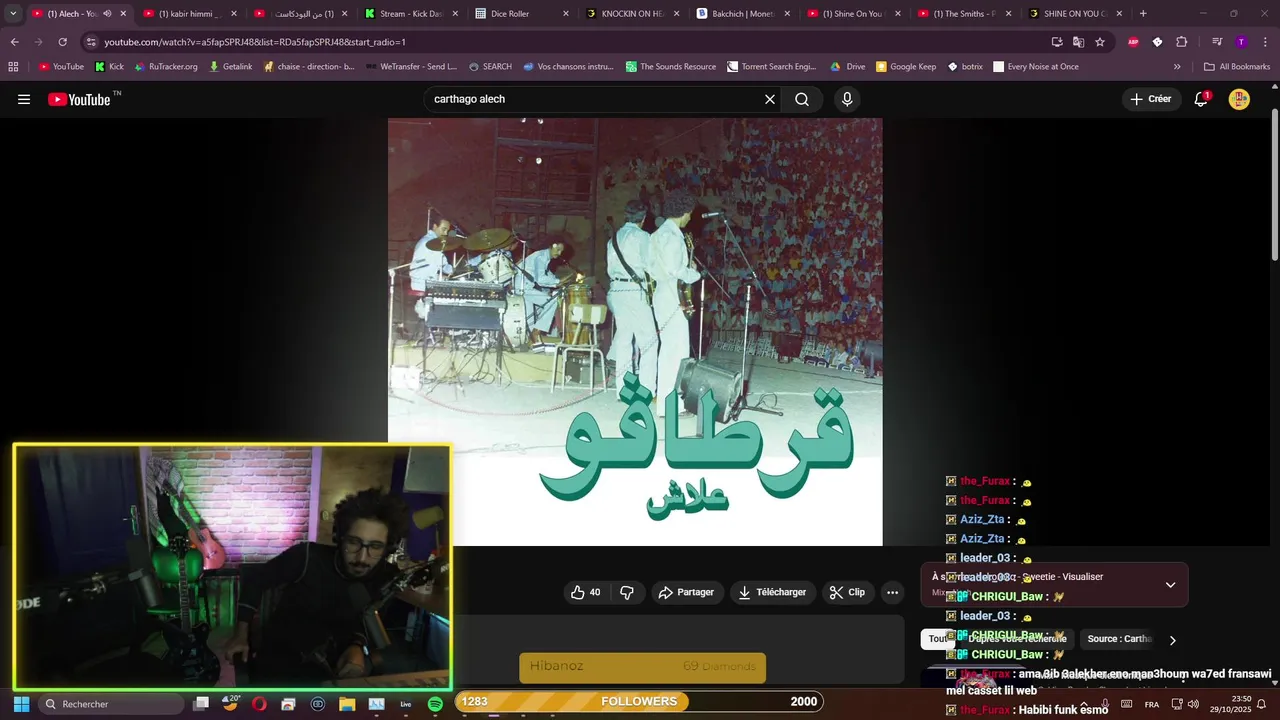Switch to the Bakchich tab
1280x720 pixels.
pyautogui.click(x=742, y=13)
